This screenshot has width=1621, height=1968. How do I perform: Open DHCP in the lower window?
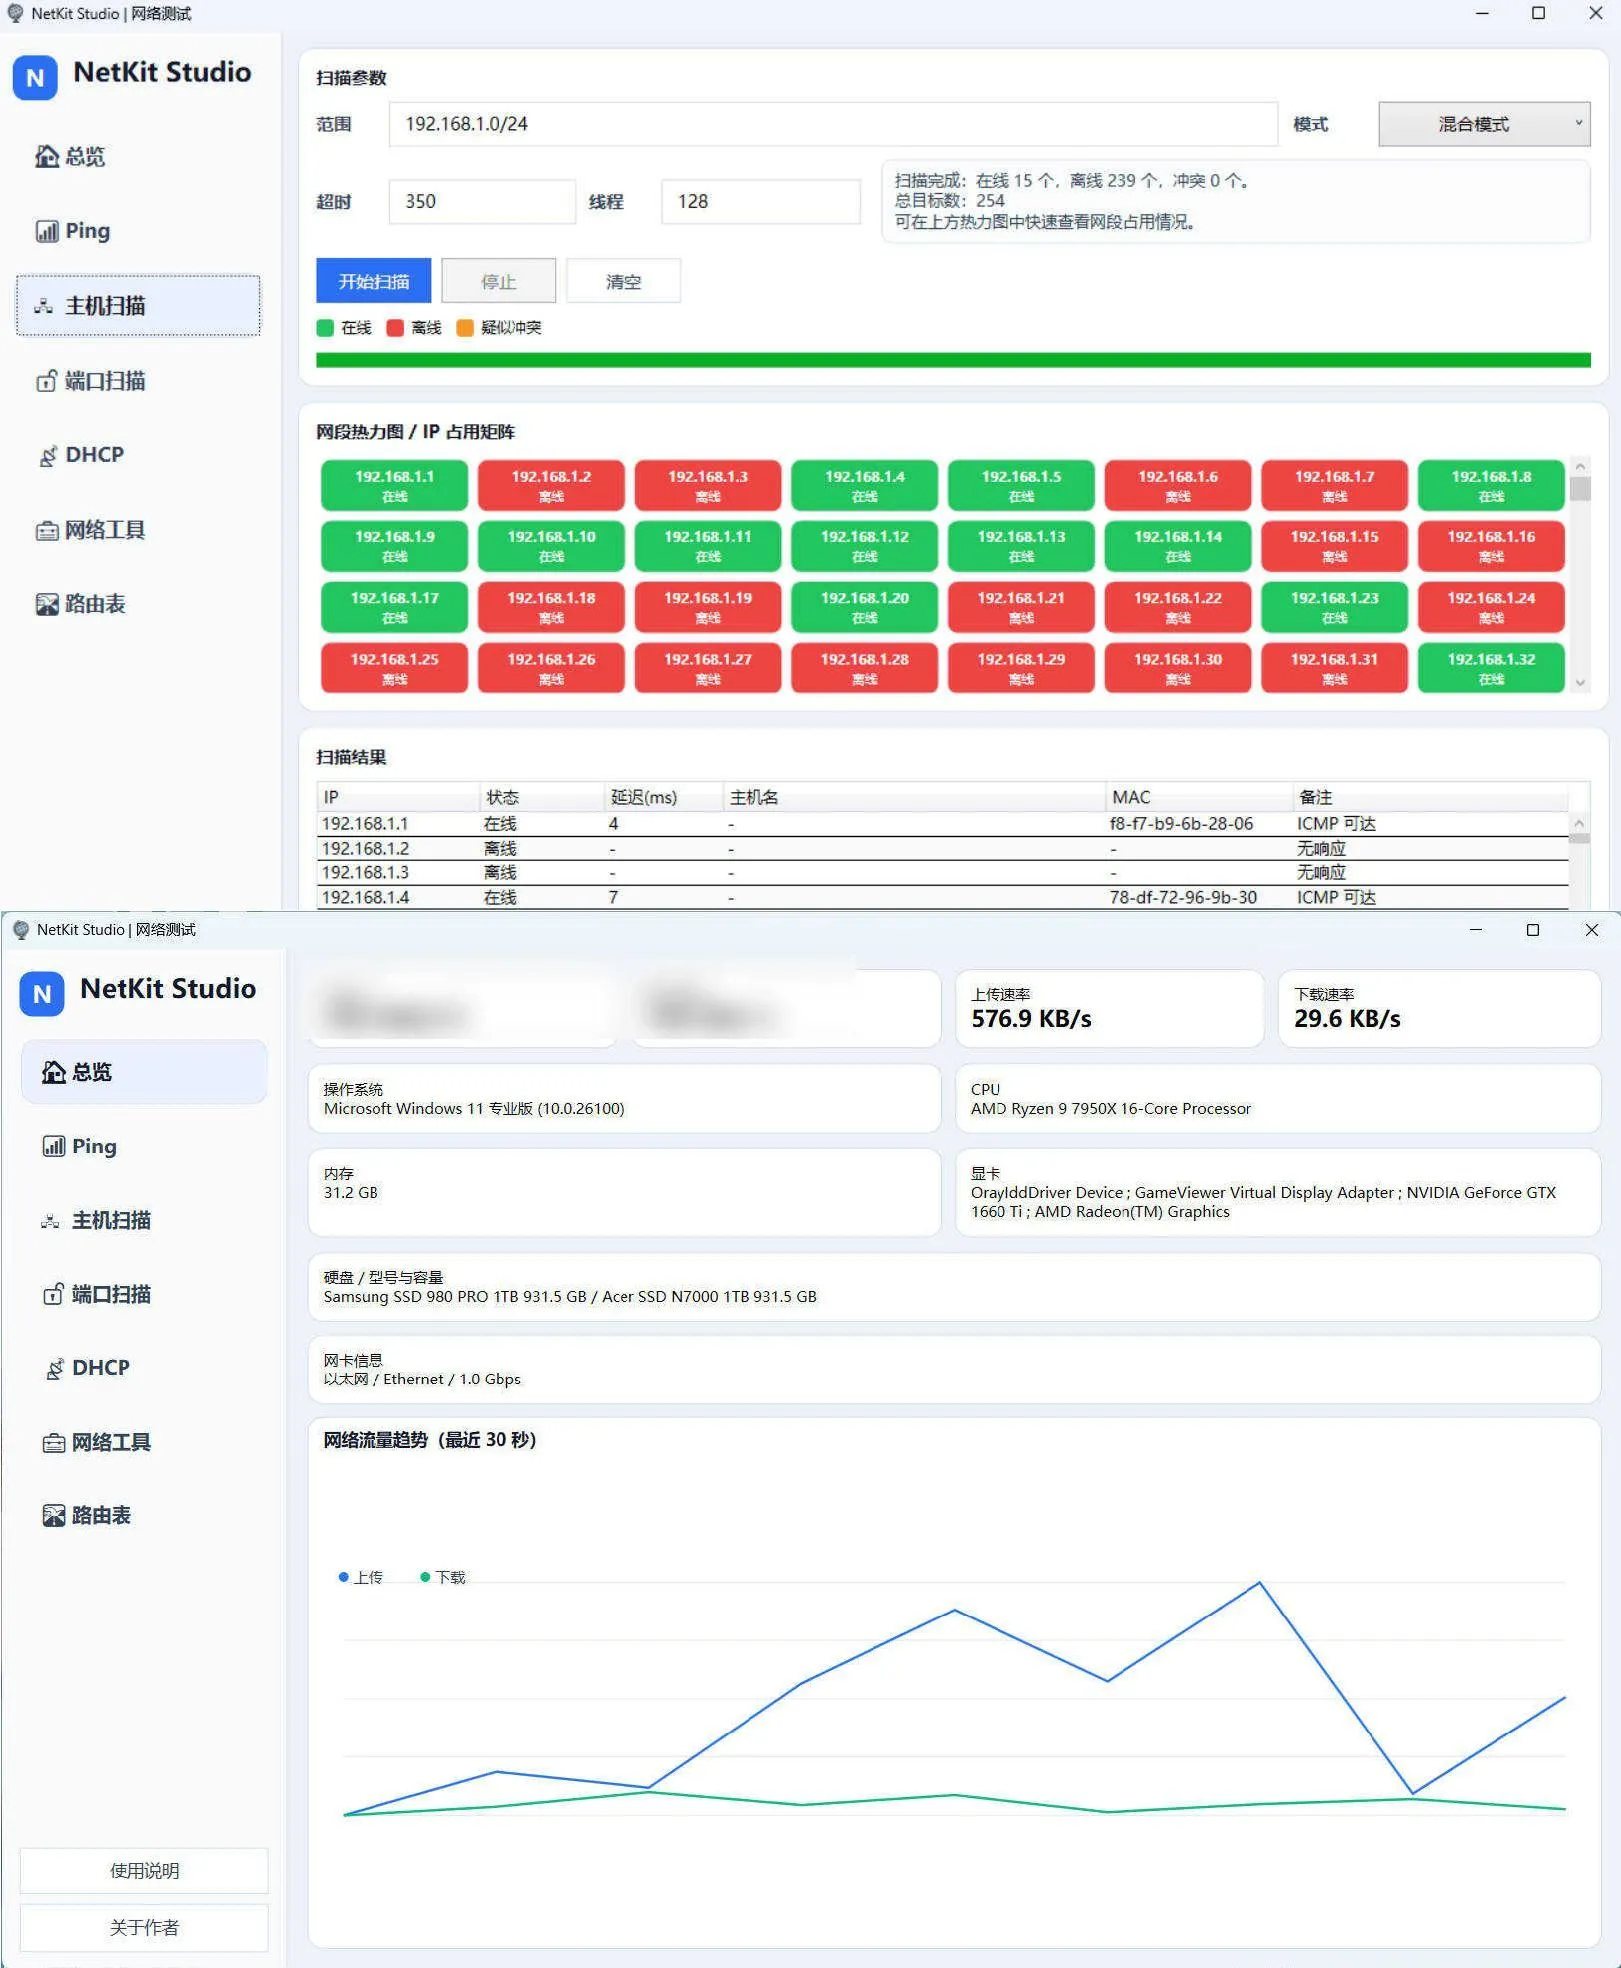99,1367
